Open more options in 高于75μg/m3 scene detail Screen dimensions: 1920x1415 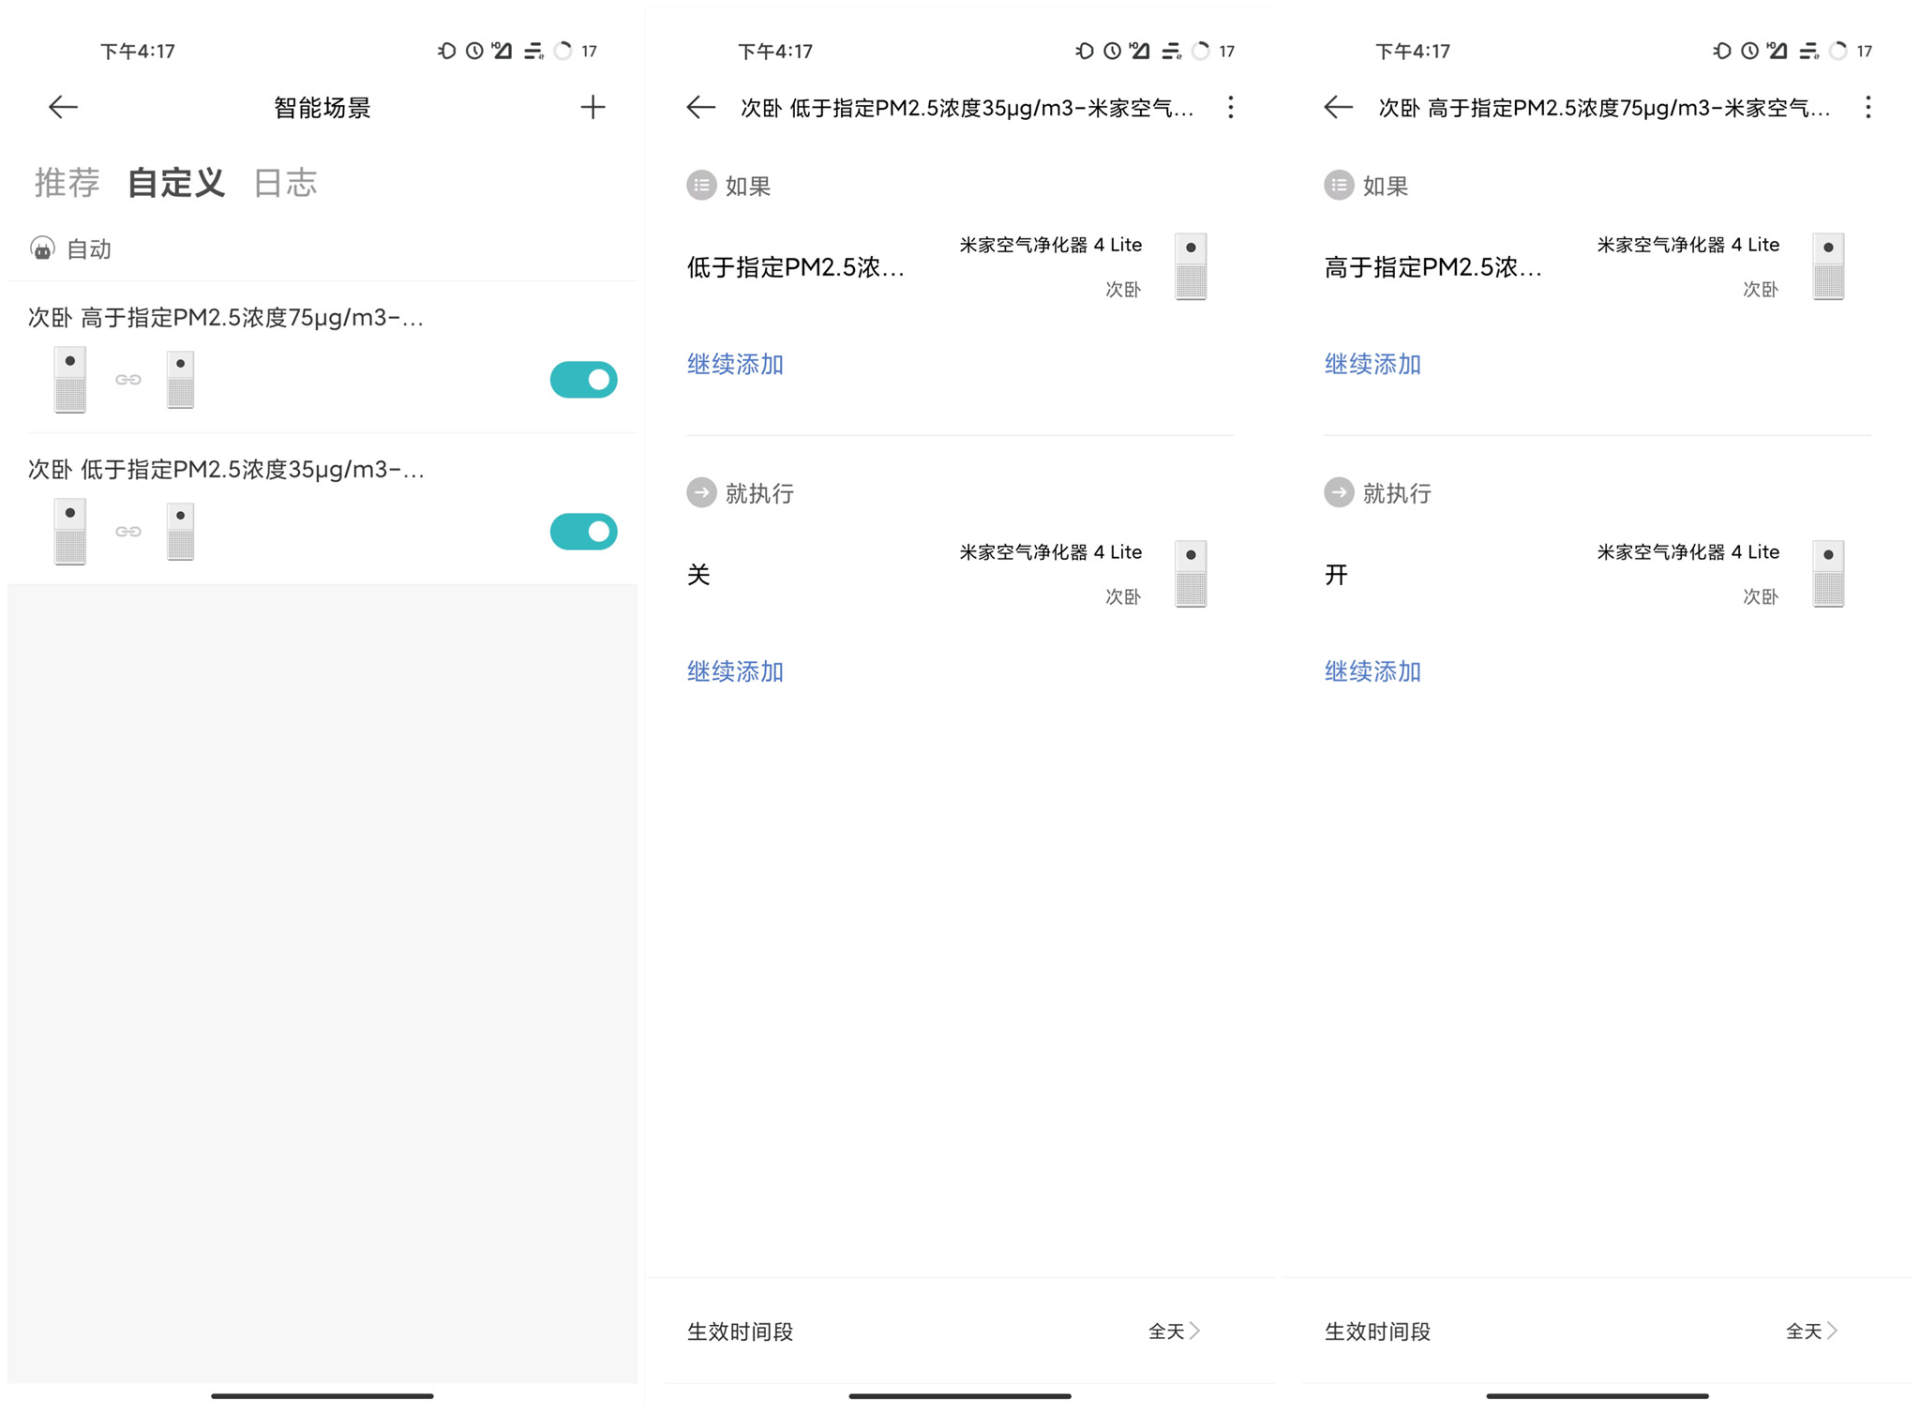click(x=1868, y=107)
